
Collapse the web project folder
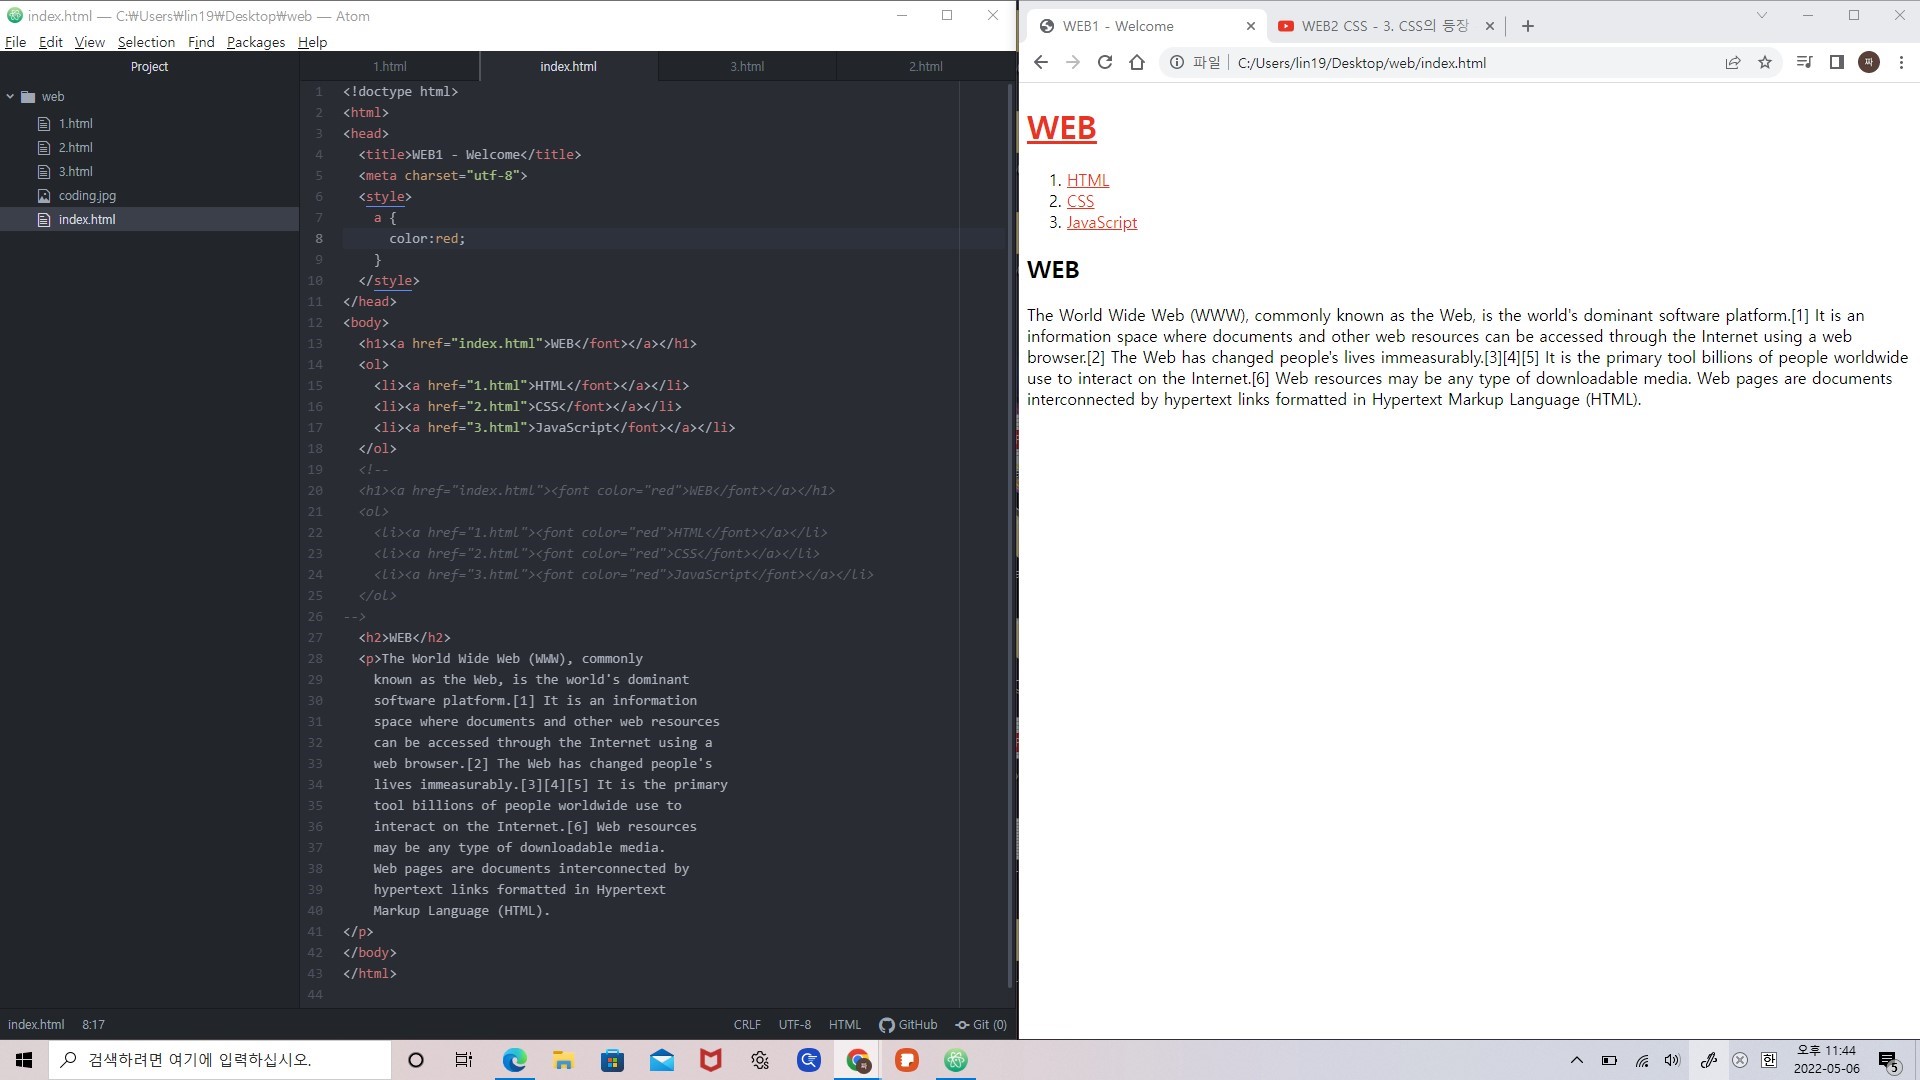point(11,97)
